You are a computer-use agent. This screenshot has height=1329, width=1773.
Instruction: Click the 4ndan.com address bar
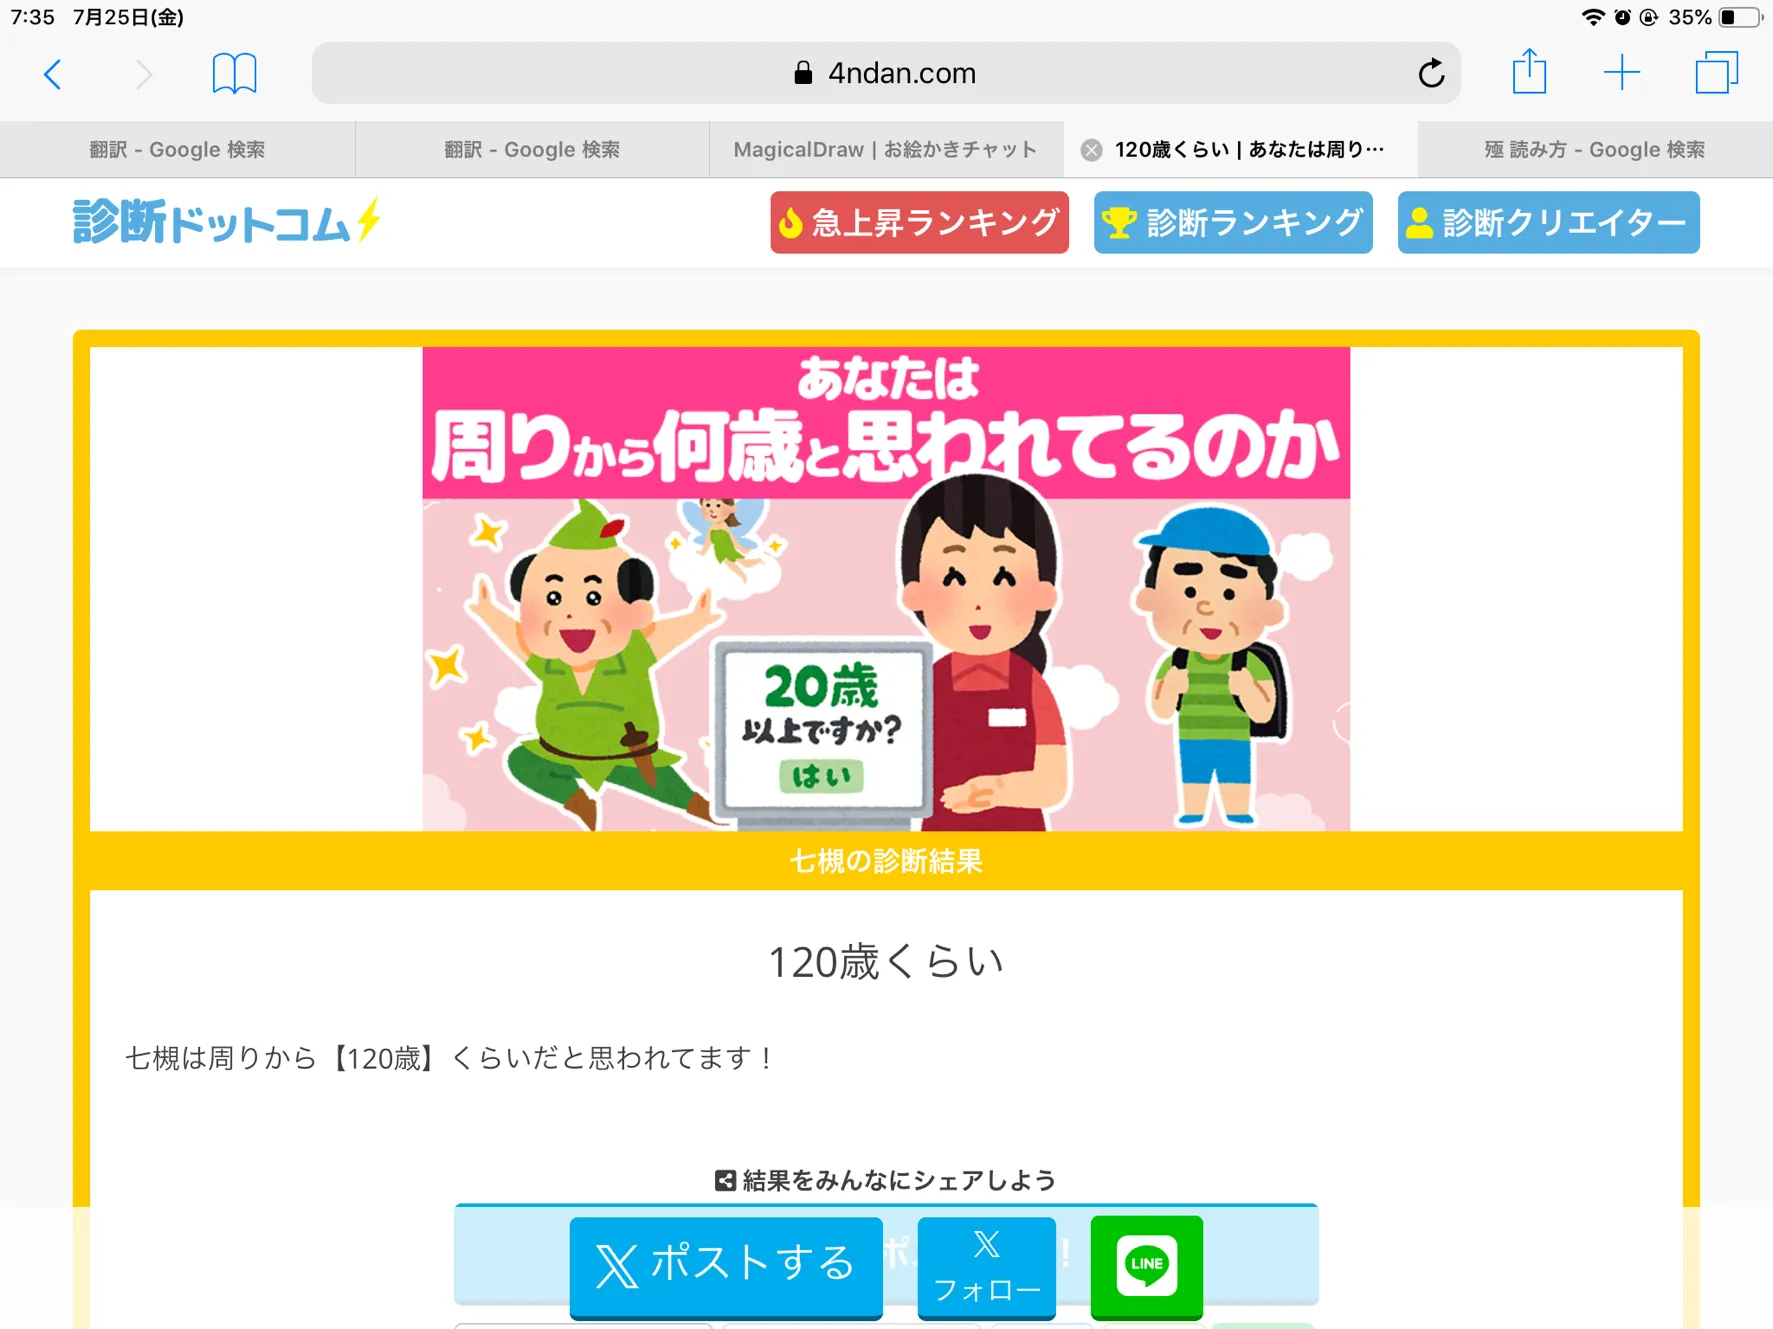886,73
